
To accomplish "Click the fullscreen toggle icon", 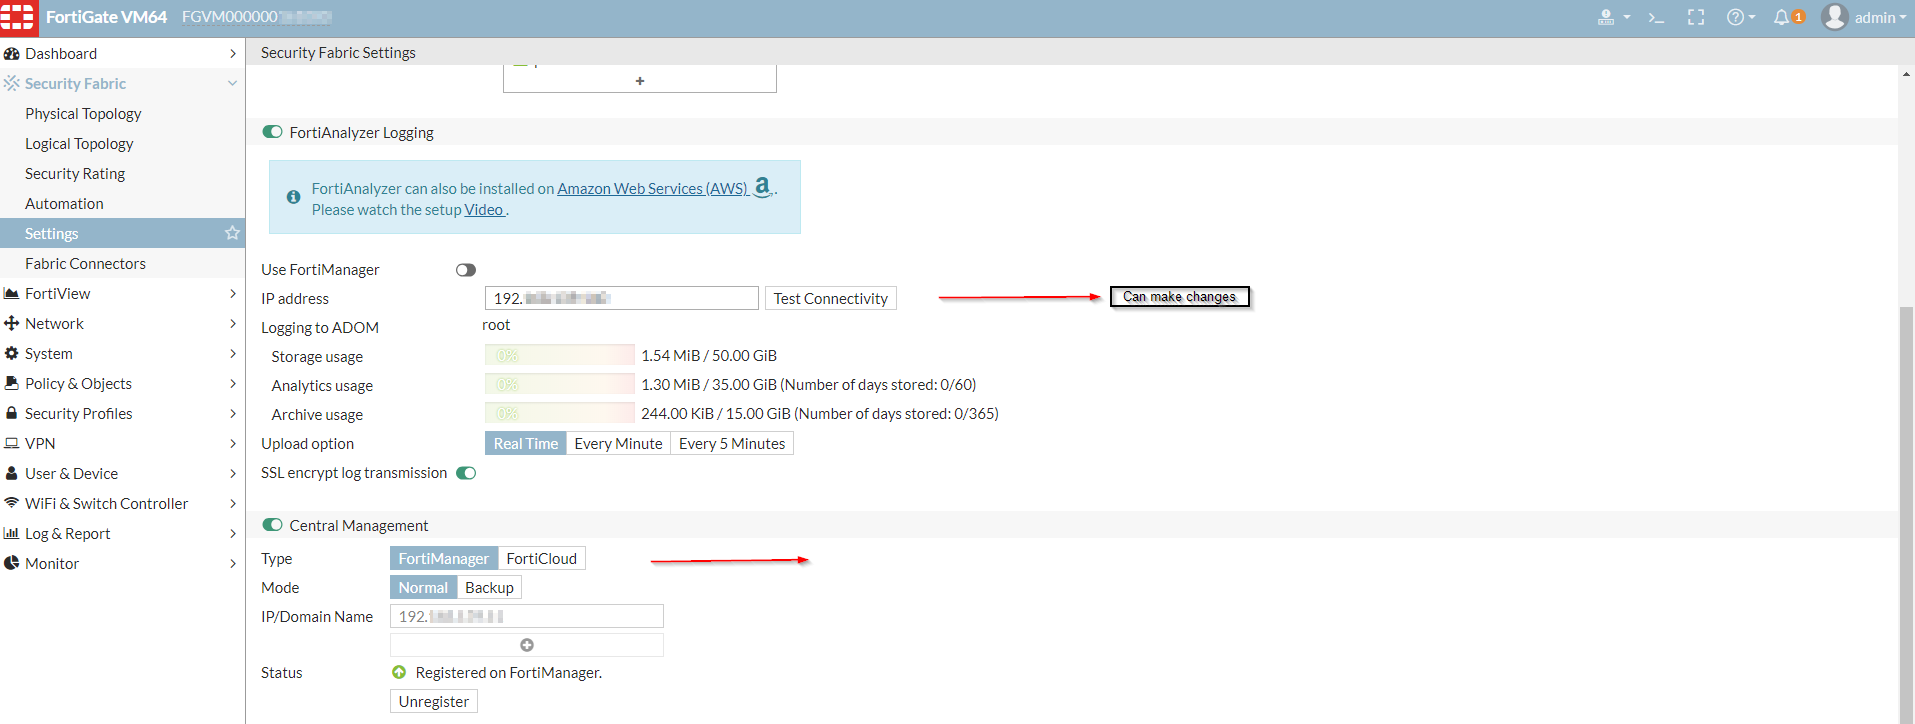I will pos(1696,17).
